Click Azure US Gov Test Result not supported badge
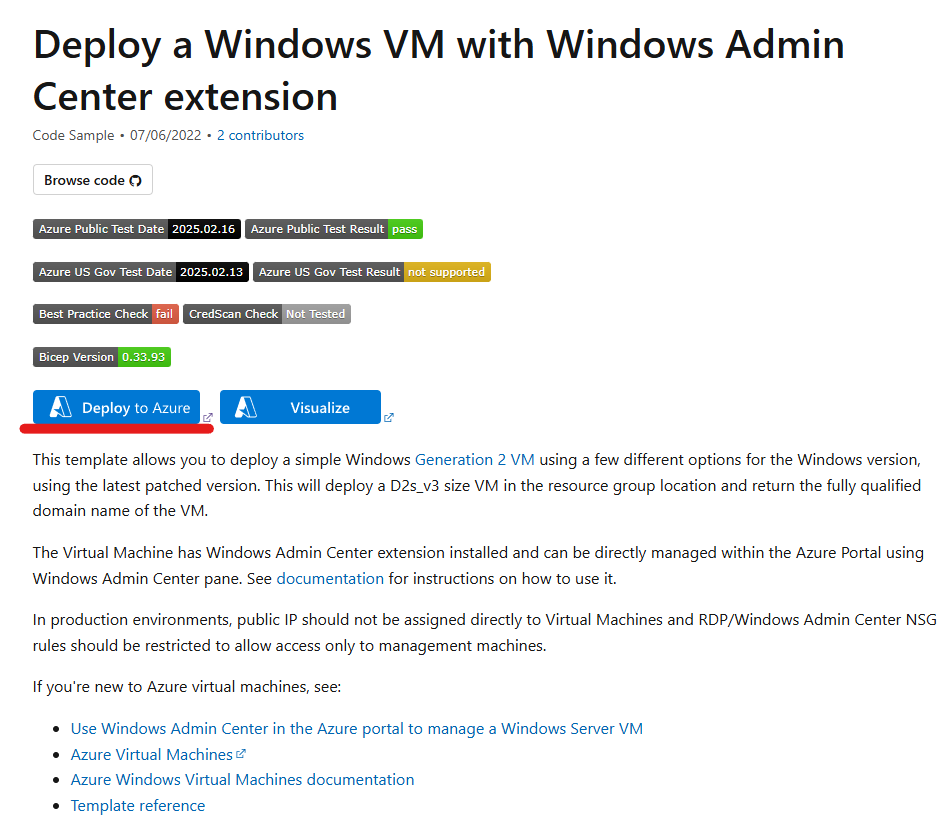Screen dimensions: 942x817 (372, 272)
